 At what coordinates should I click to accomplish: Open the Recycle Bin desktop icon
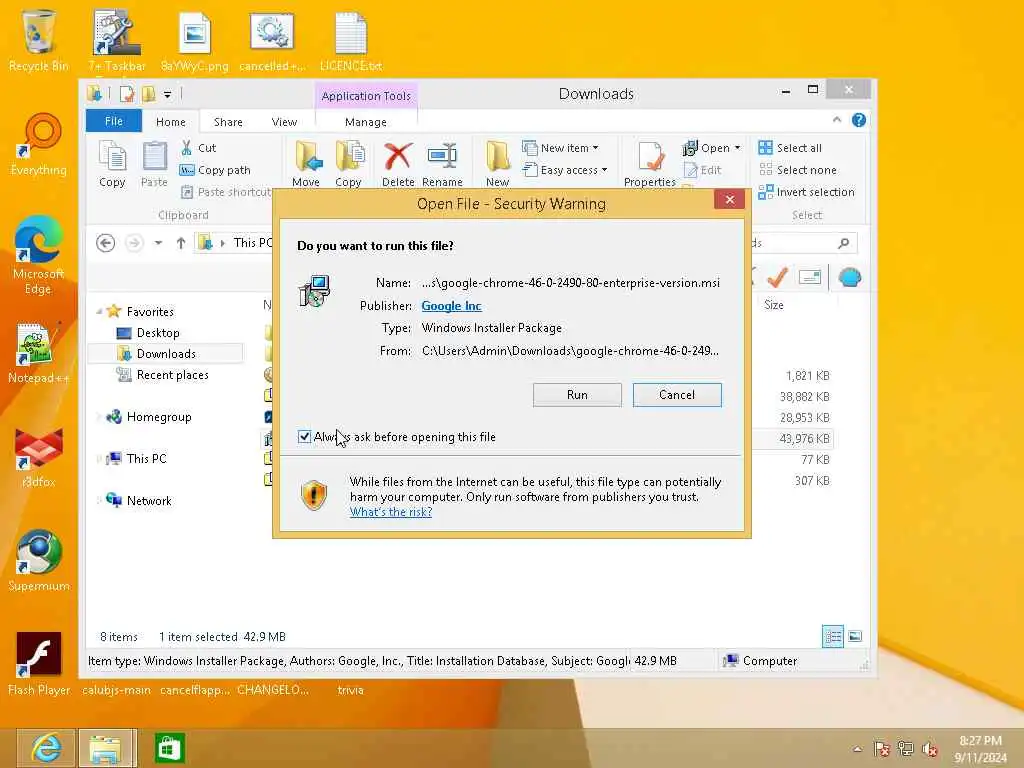click(39, 40)
